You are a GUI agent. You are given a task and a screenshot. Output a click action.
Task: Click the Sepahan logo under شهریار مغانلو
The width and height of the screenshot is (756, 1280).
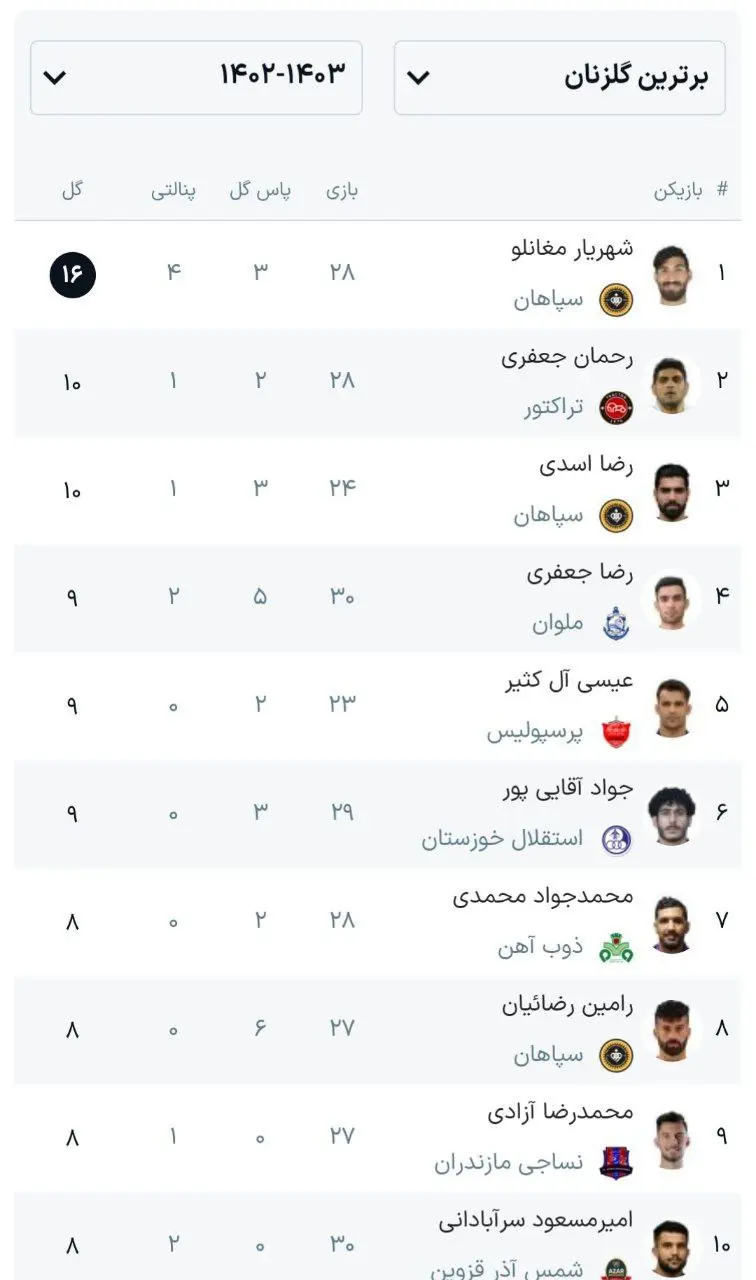(616, 299)
